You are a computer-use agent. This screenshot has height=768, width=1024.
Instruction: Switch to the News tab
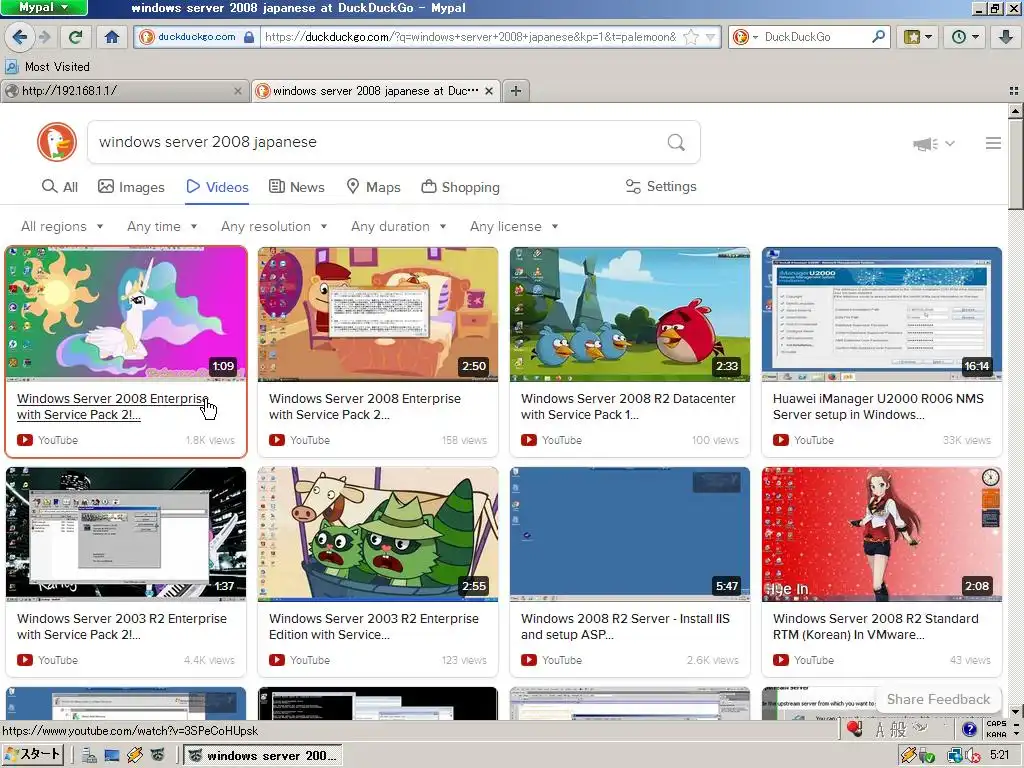pos(296,187)
